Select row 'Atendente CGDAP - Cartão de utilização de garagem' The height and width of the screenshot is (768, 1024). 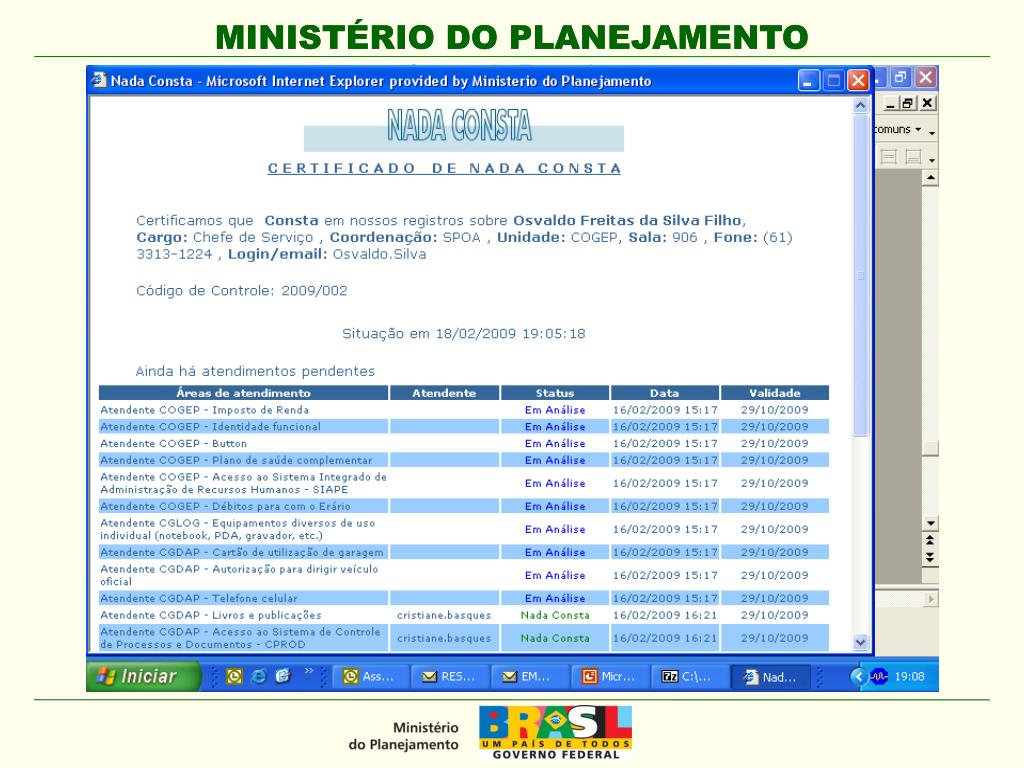(464, 552)
